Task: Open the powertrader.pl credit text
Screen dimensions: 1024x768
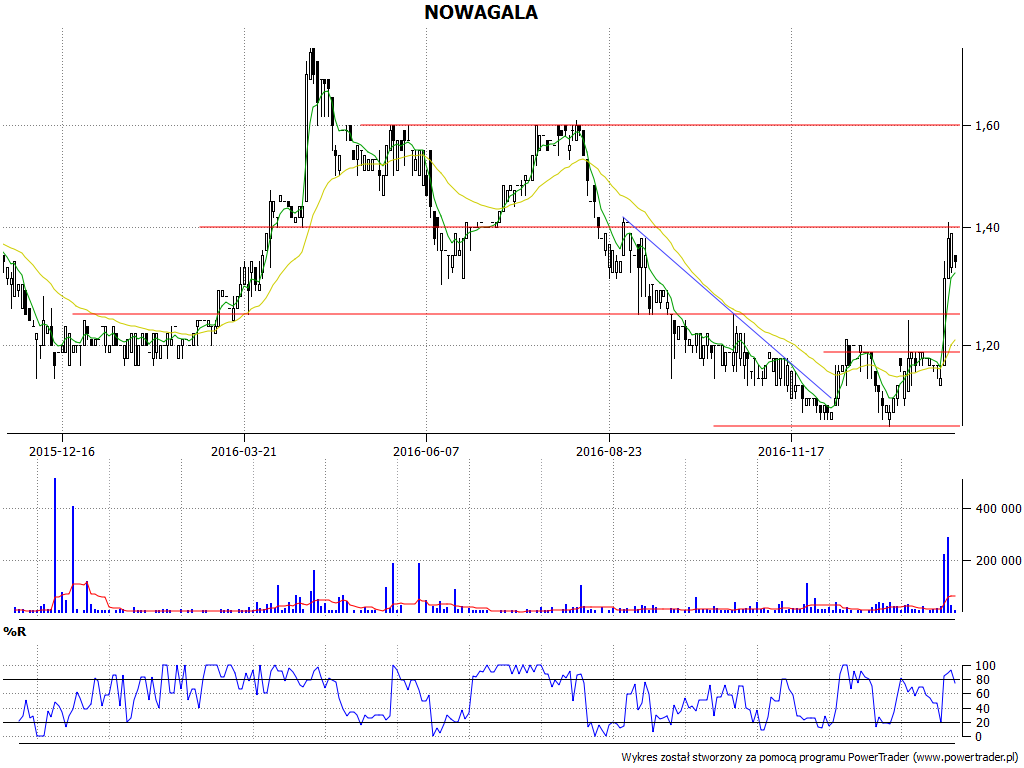Action: pos(822,758)
